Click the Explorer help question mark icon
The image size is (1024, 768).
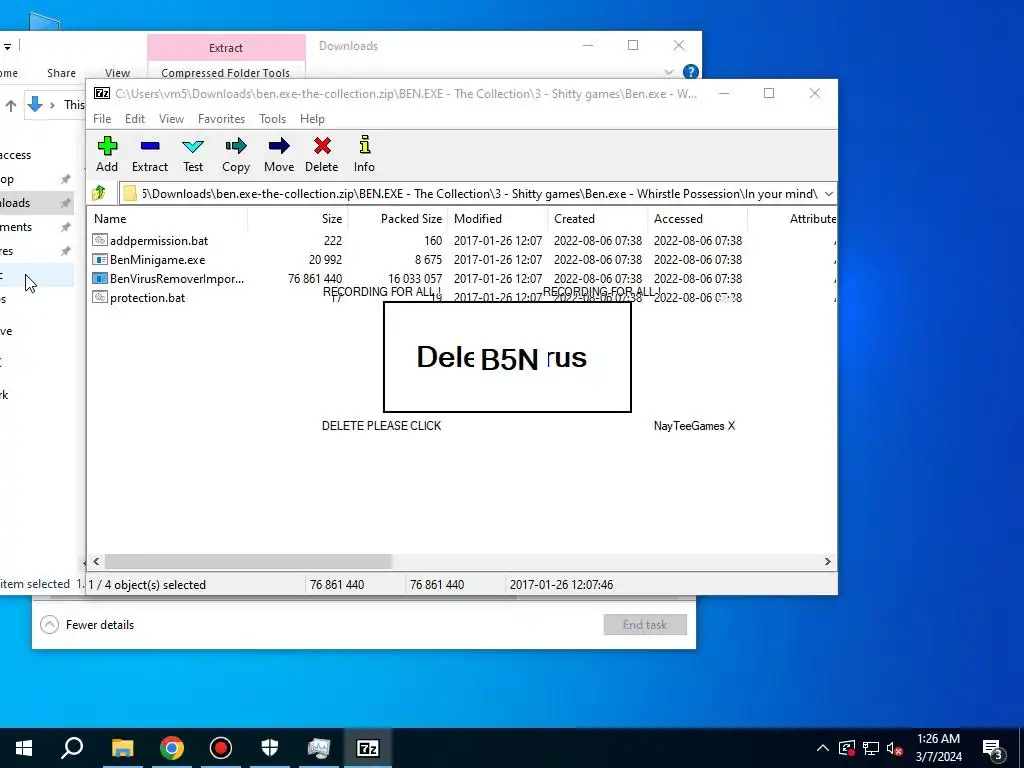tap(690, 72)
